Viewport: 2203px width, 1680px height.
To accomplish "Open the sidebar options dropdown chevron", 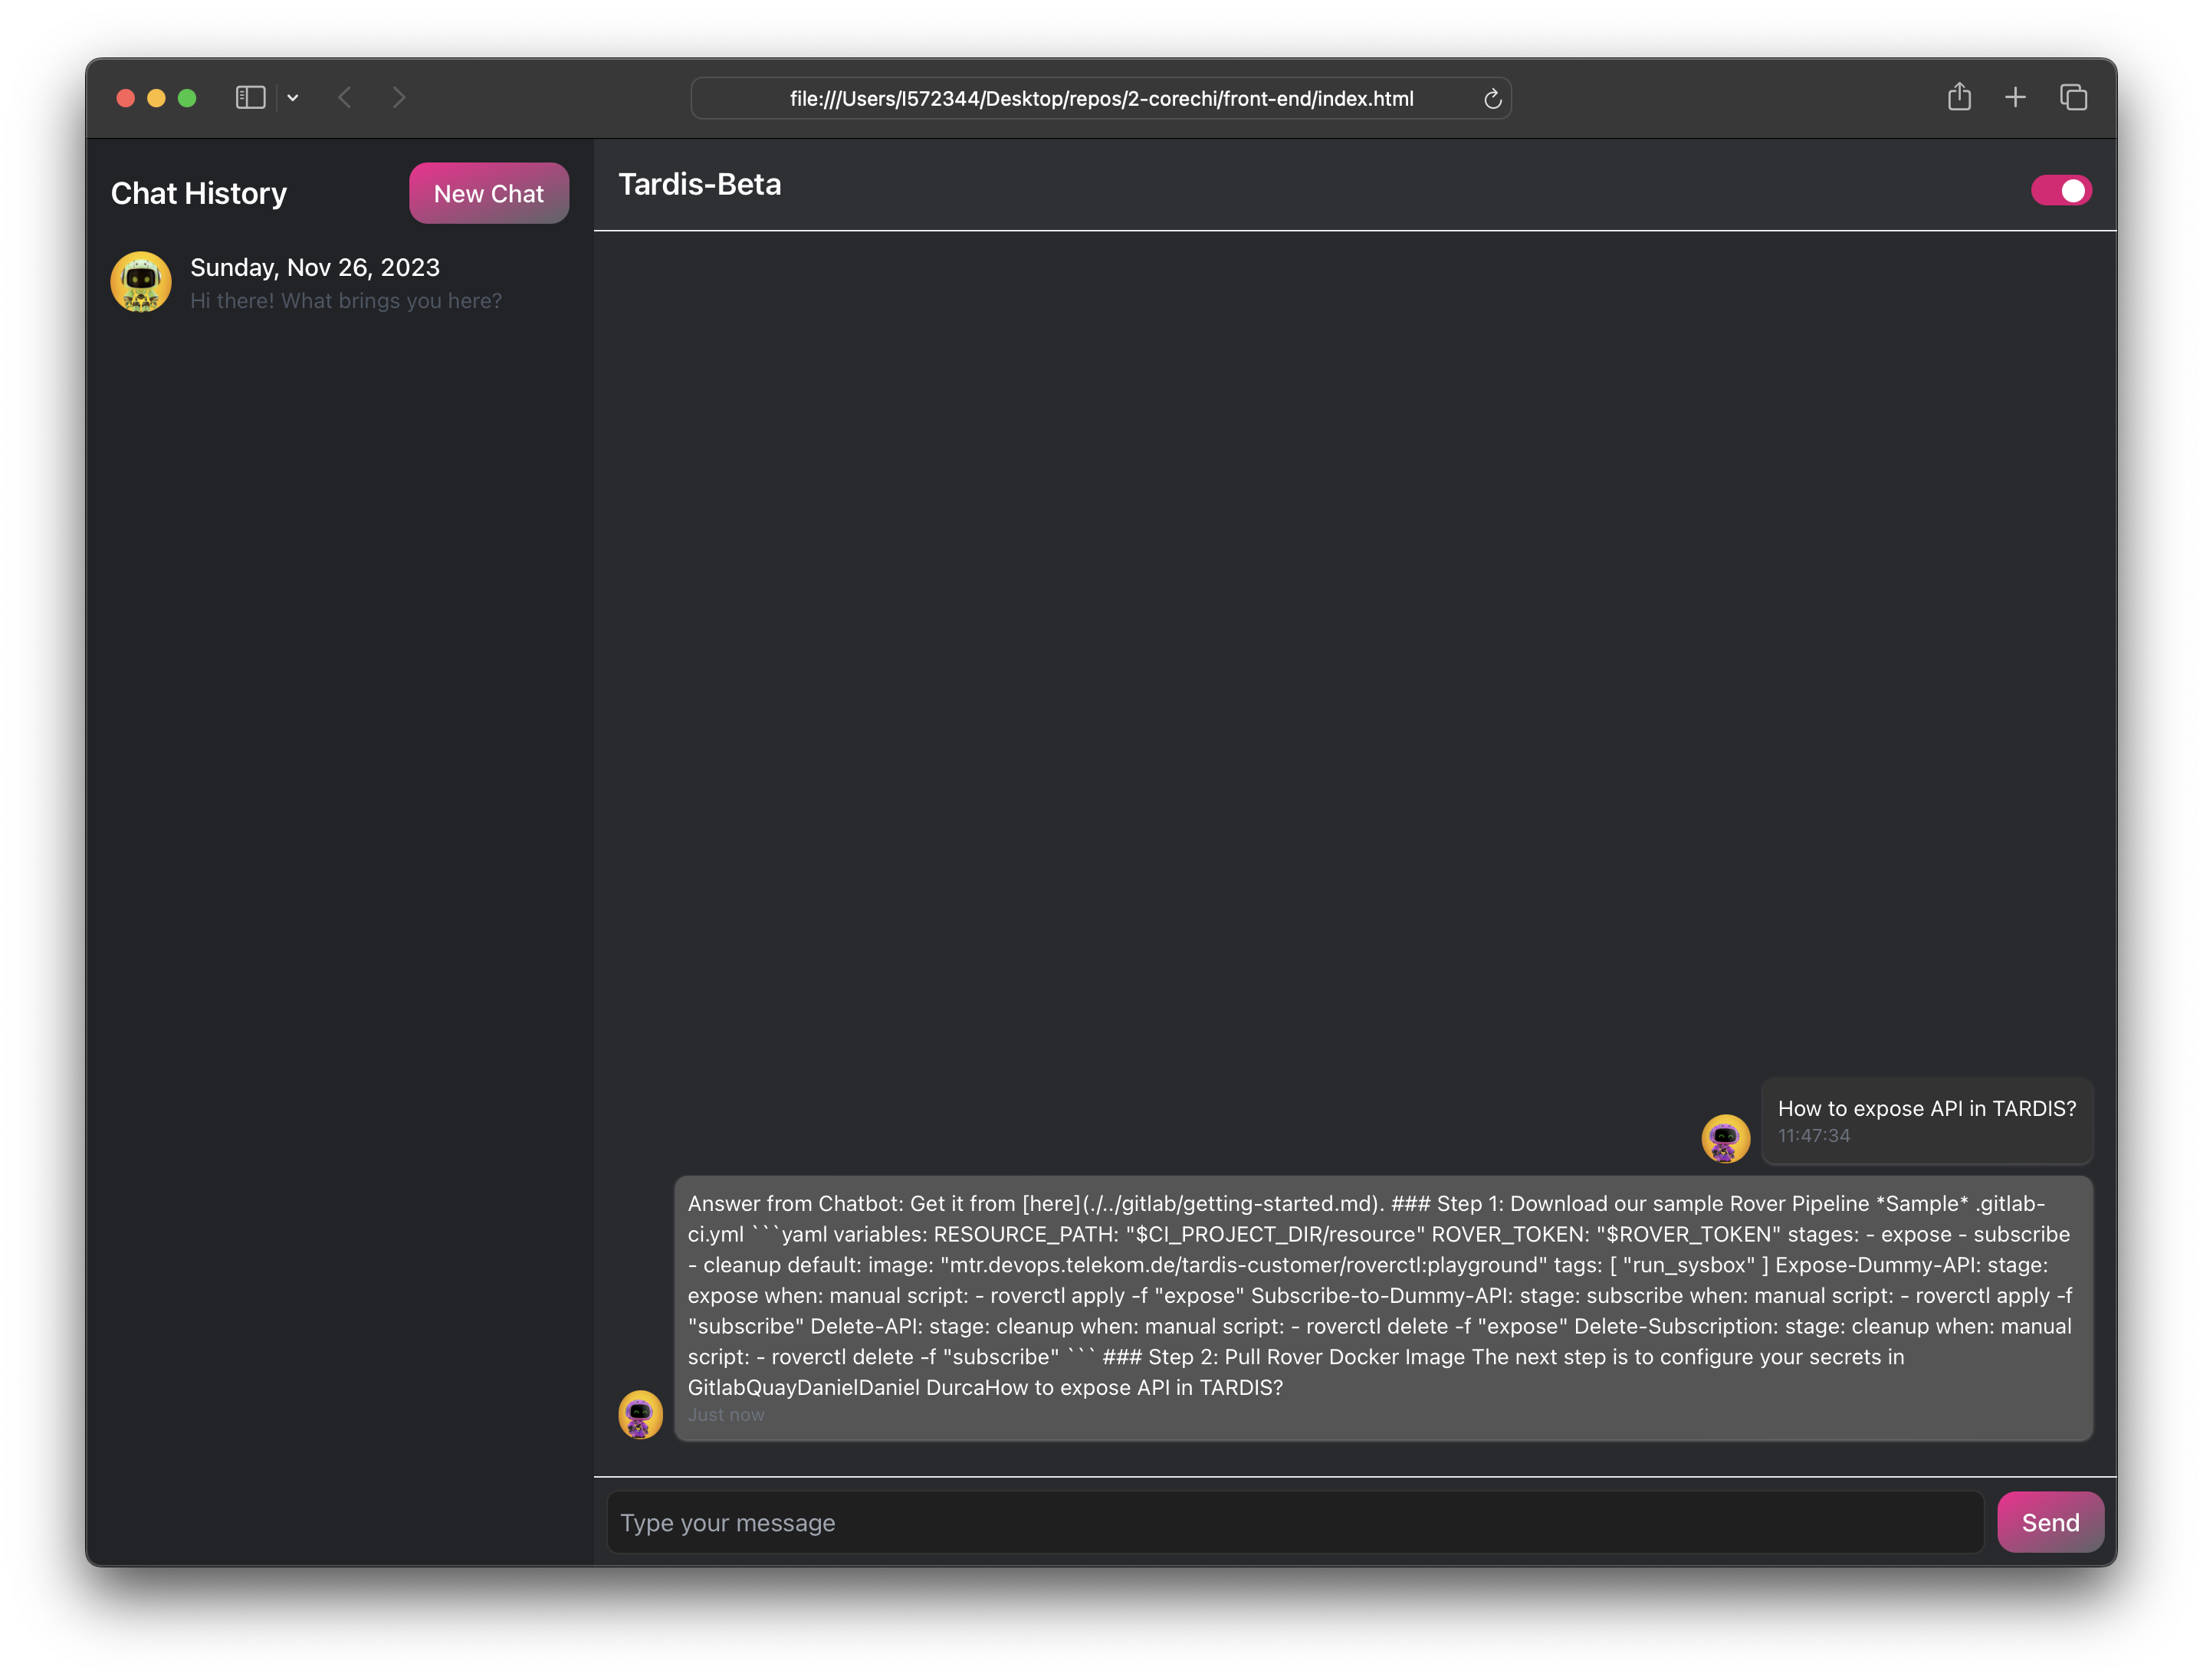I will 293,98.
